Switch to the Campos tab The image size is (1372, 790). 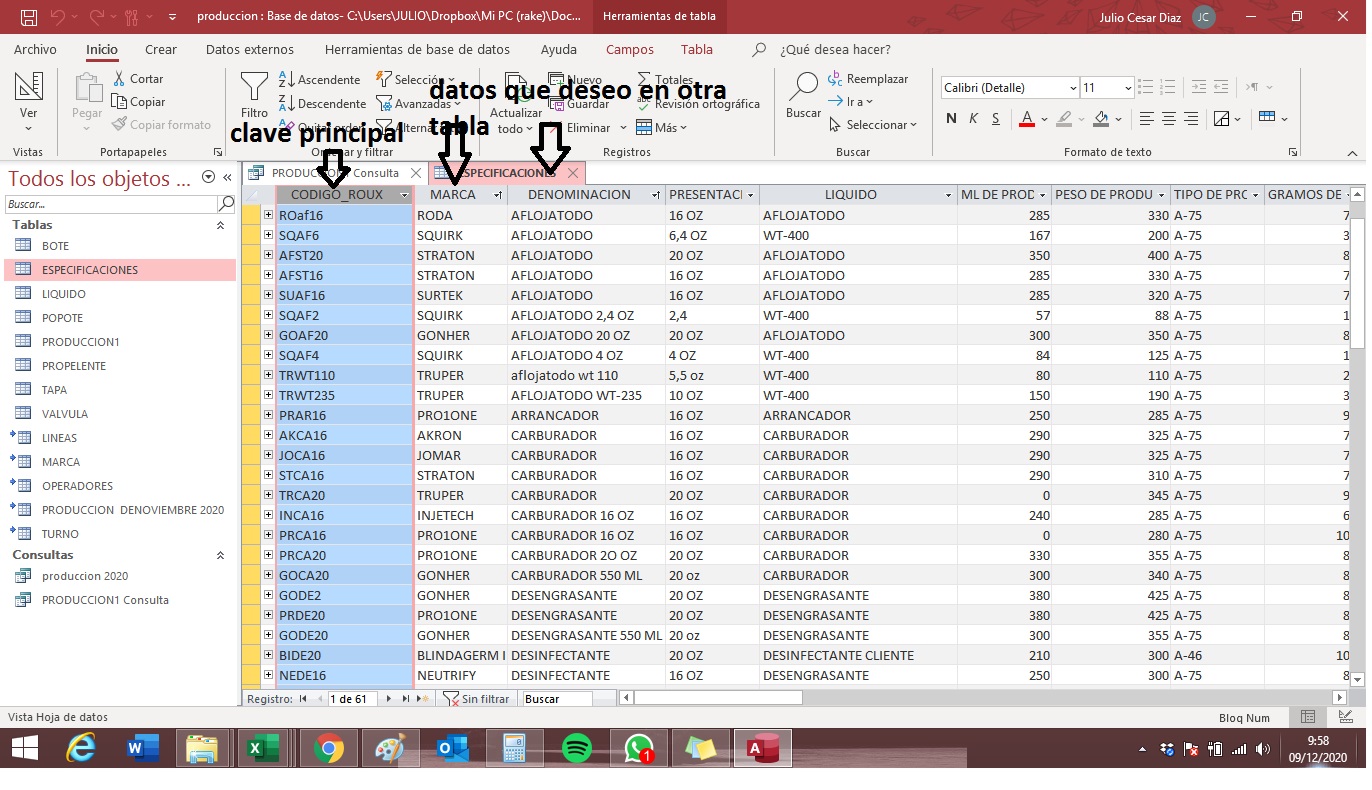coord(630,49)
